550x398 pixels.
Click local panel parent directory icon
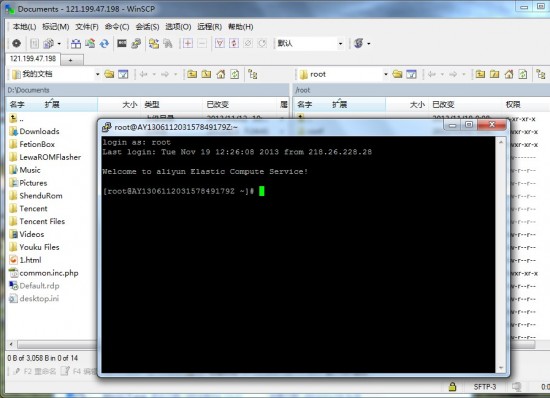point(192,74)
